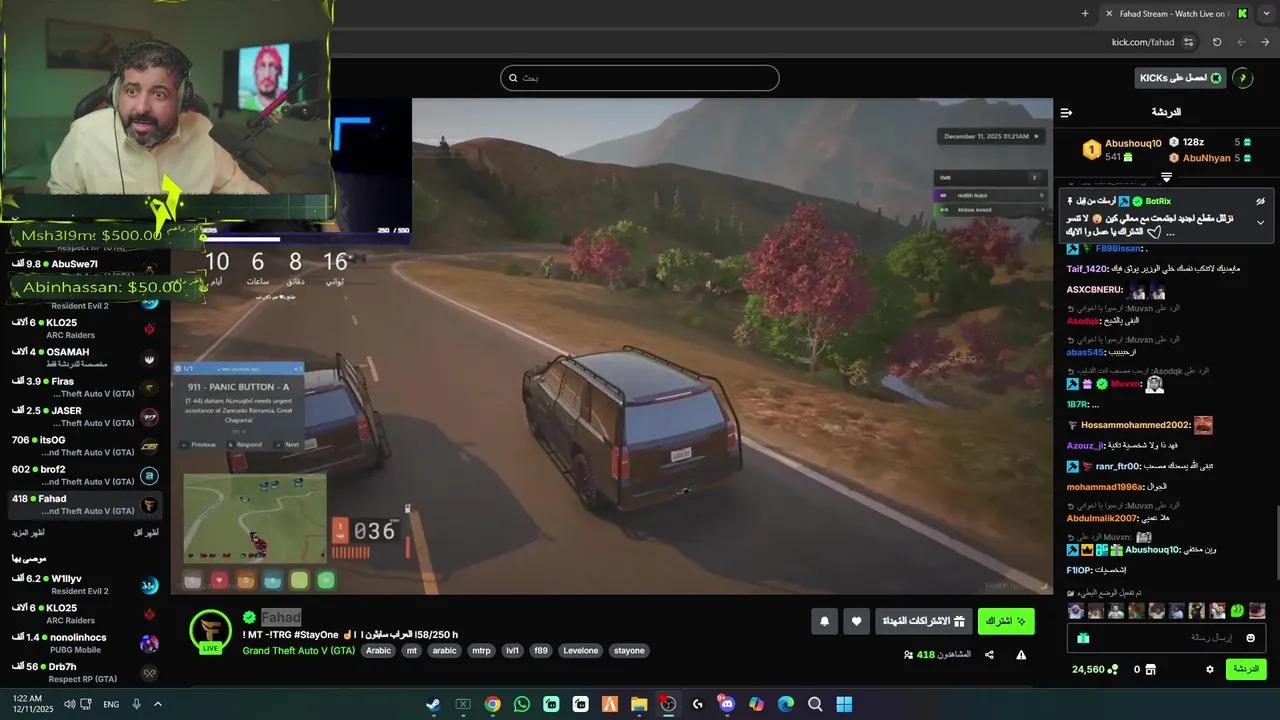Select the stayone stream tag
Viewport: 1280px width, 720px height.
tap(630, 650)
